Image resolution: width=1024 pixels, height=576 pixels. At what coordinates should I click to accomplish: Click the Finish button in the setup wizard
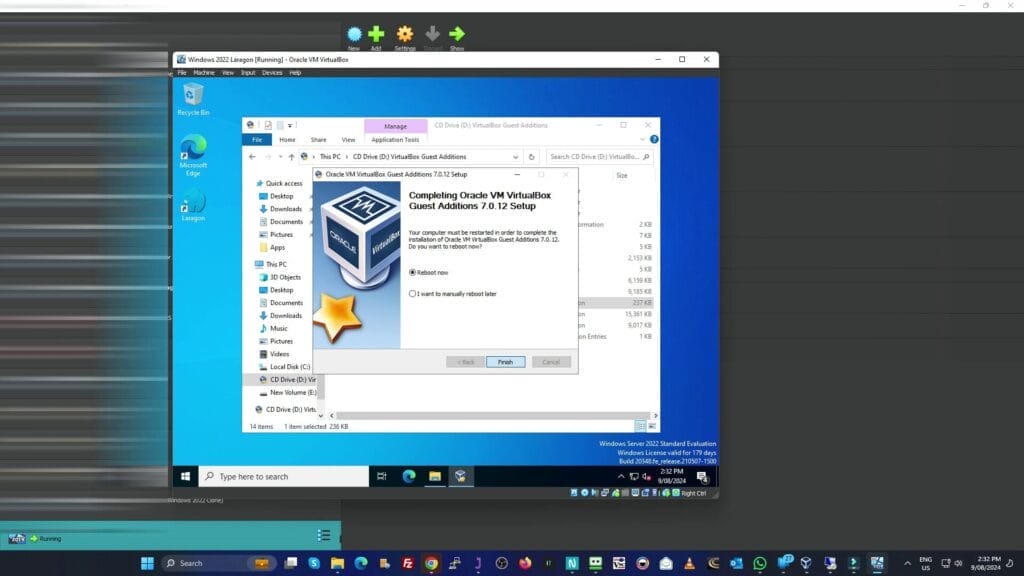point(504,361)
